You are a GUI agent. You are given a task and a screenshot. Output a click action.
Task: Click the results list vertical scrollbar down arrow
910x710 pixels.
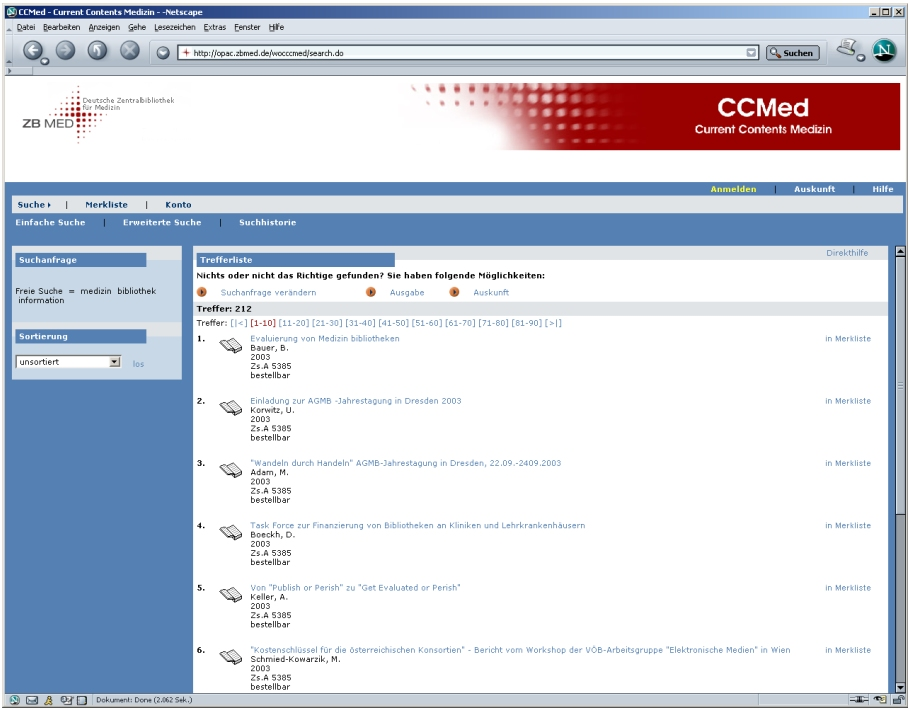(900, 687)
